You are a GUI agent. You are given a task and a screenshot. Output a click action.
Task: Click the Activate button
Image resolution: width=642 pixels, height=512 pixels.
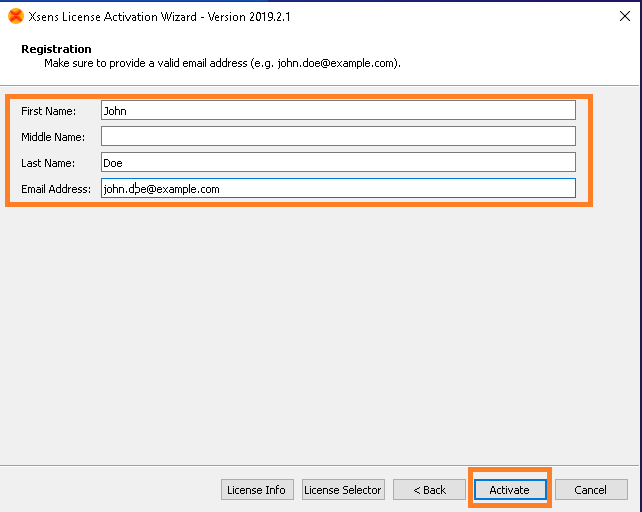coord(509,489)
